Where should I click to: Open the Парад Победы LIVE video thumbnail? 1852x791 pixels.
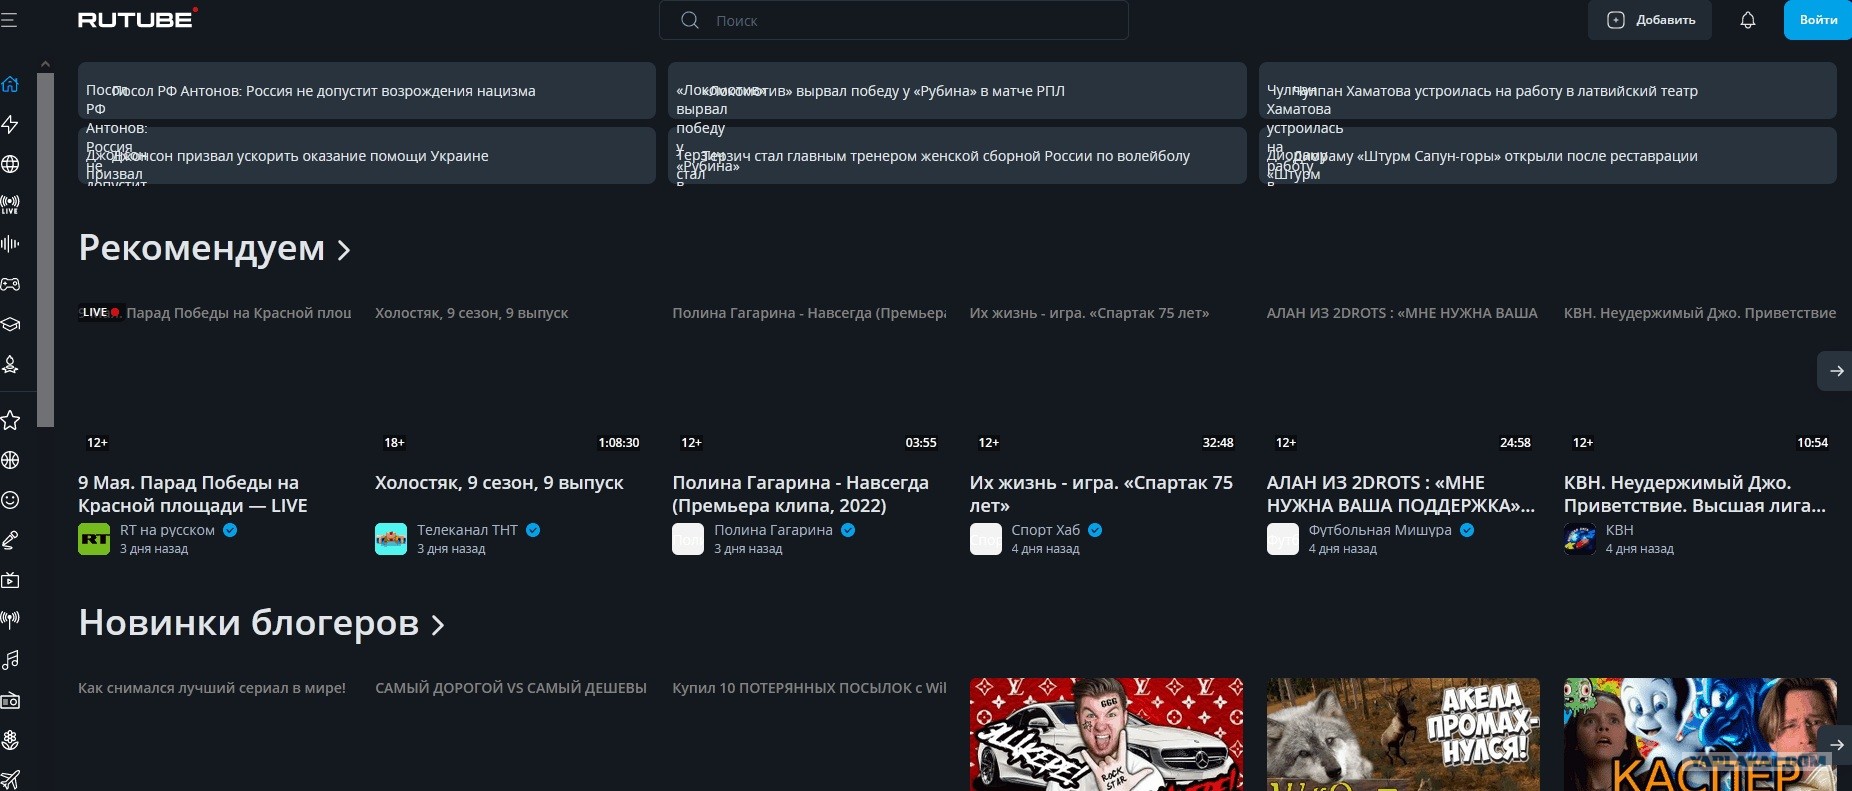[215, 380]
